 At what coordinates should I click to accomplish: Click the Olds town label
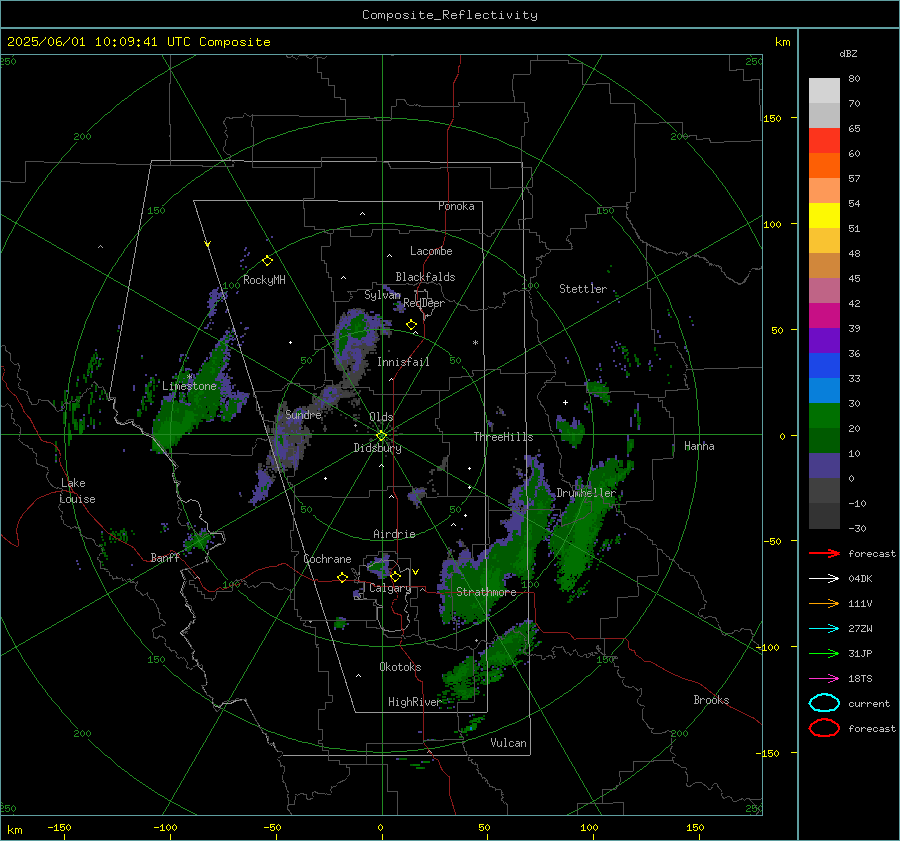(x=381, y=417)
